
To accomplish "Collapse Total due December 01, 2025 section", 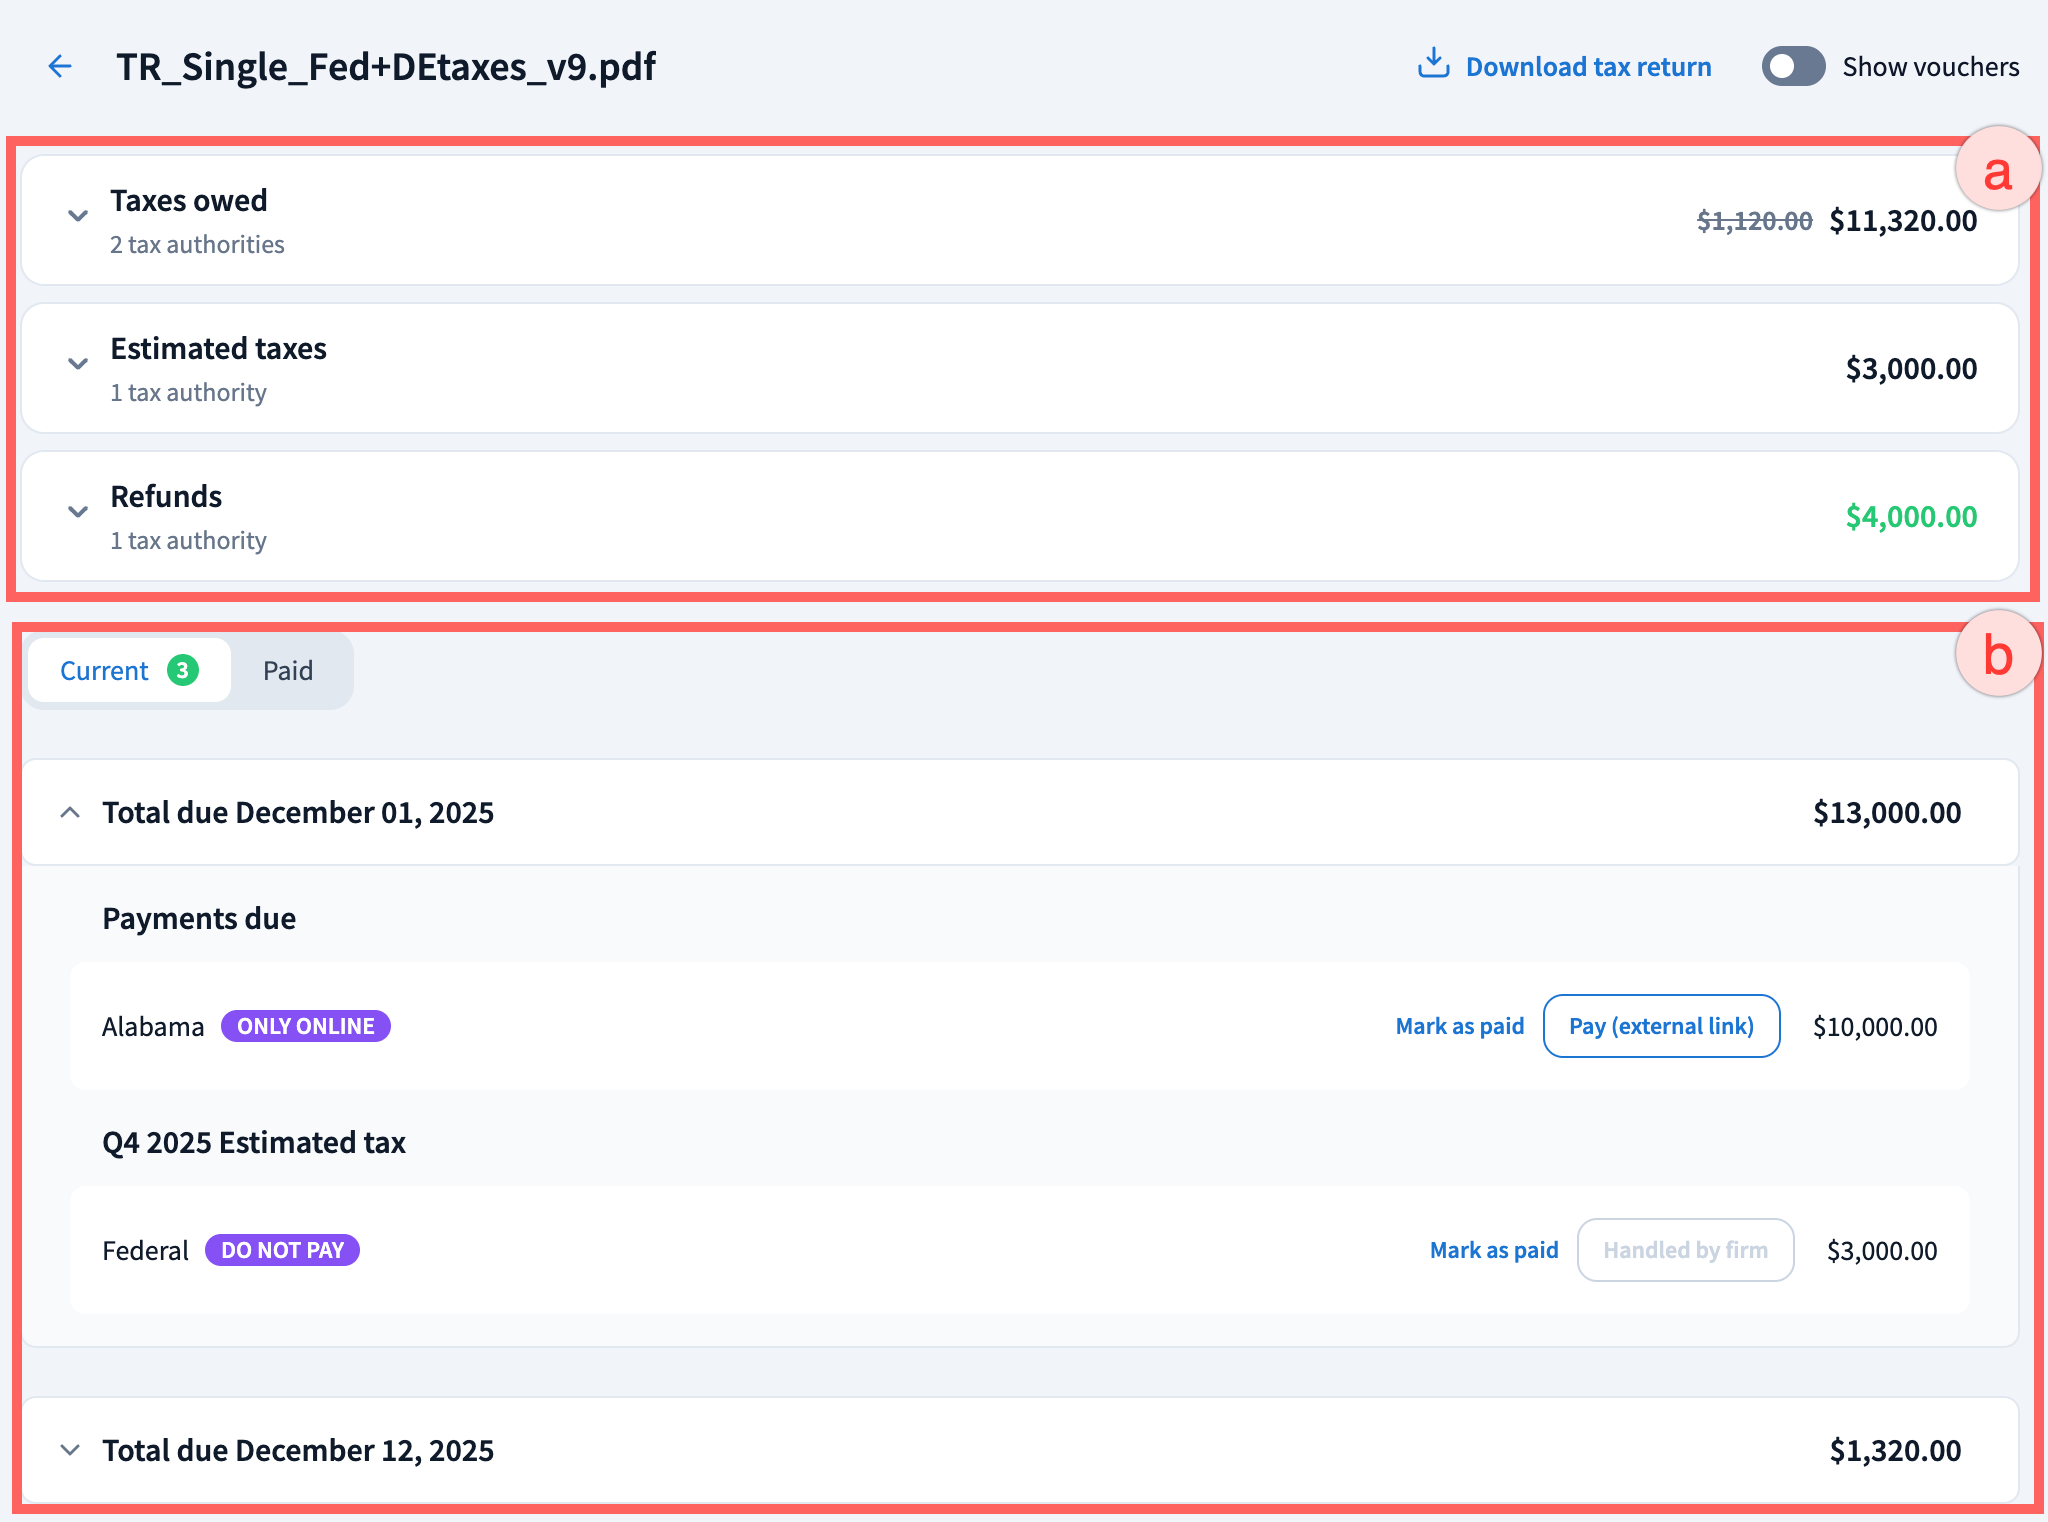I will coord(70,812).
